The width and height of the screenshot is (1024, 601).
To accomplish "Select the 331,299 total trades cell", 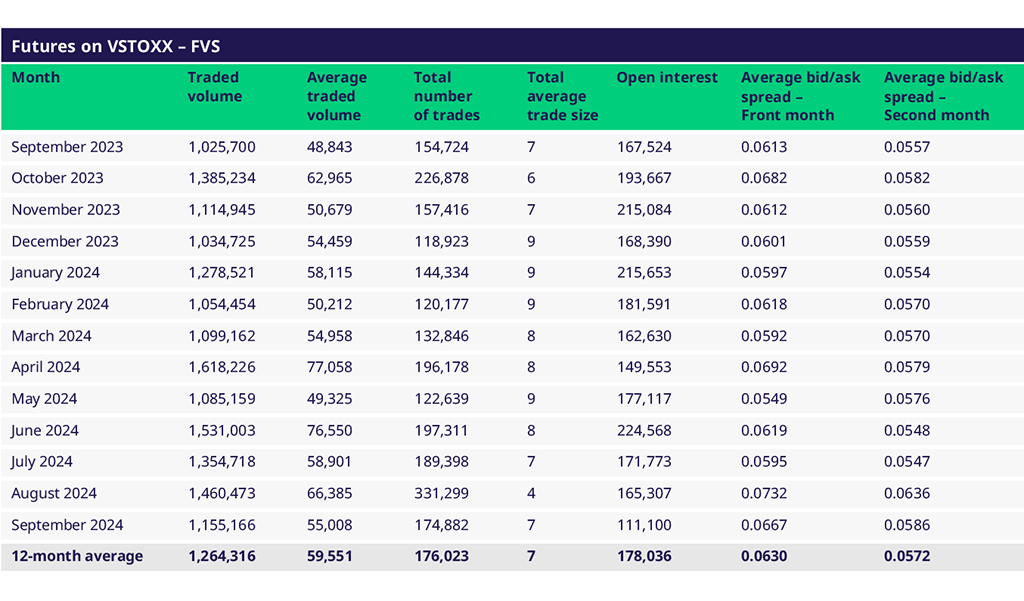I will click(x=441, y=493).
